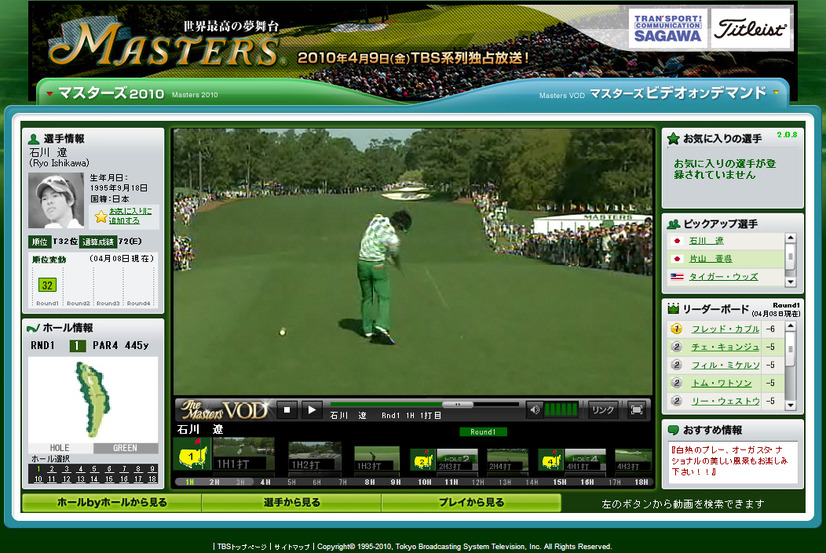Viewport: 826px width, 553px height.
Task: Click the star add-to-favorites icon
Action: [101, 215]
